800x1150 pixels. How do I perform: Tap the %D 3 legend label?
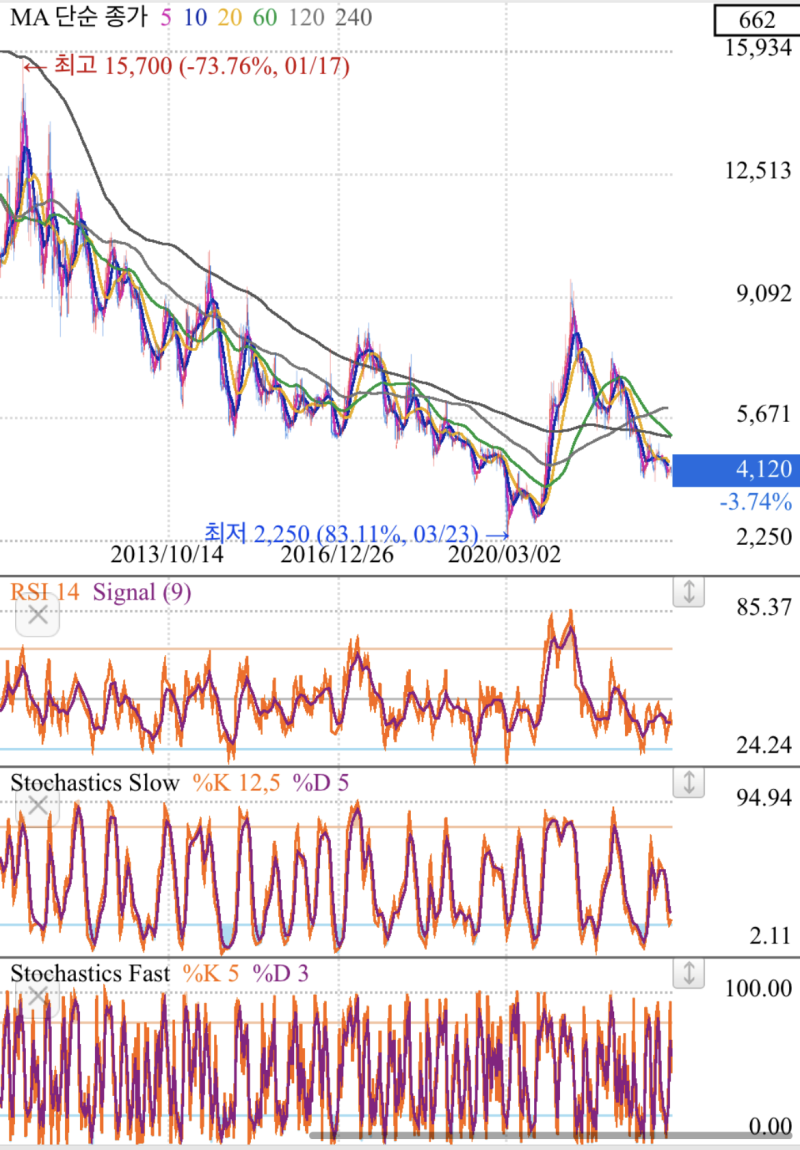point(281,973)
